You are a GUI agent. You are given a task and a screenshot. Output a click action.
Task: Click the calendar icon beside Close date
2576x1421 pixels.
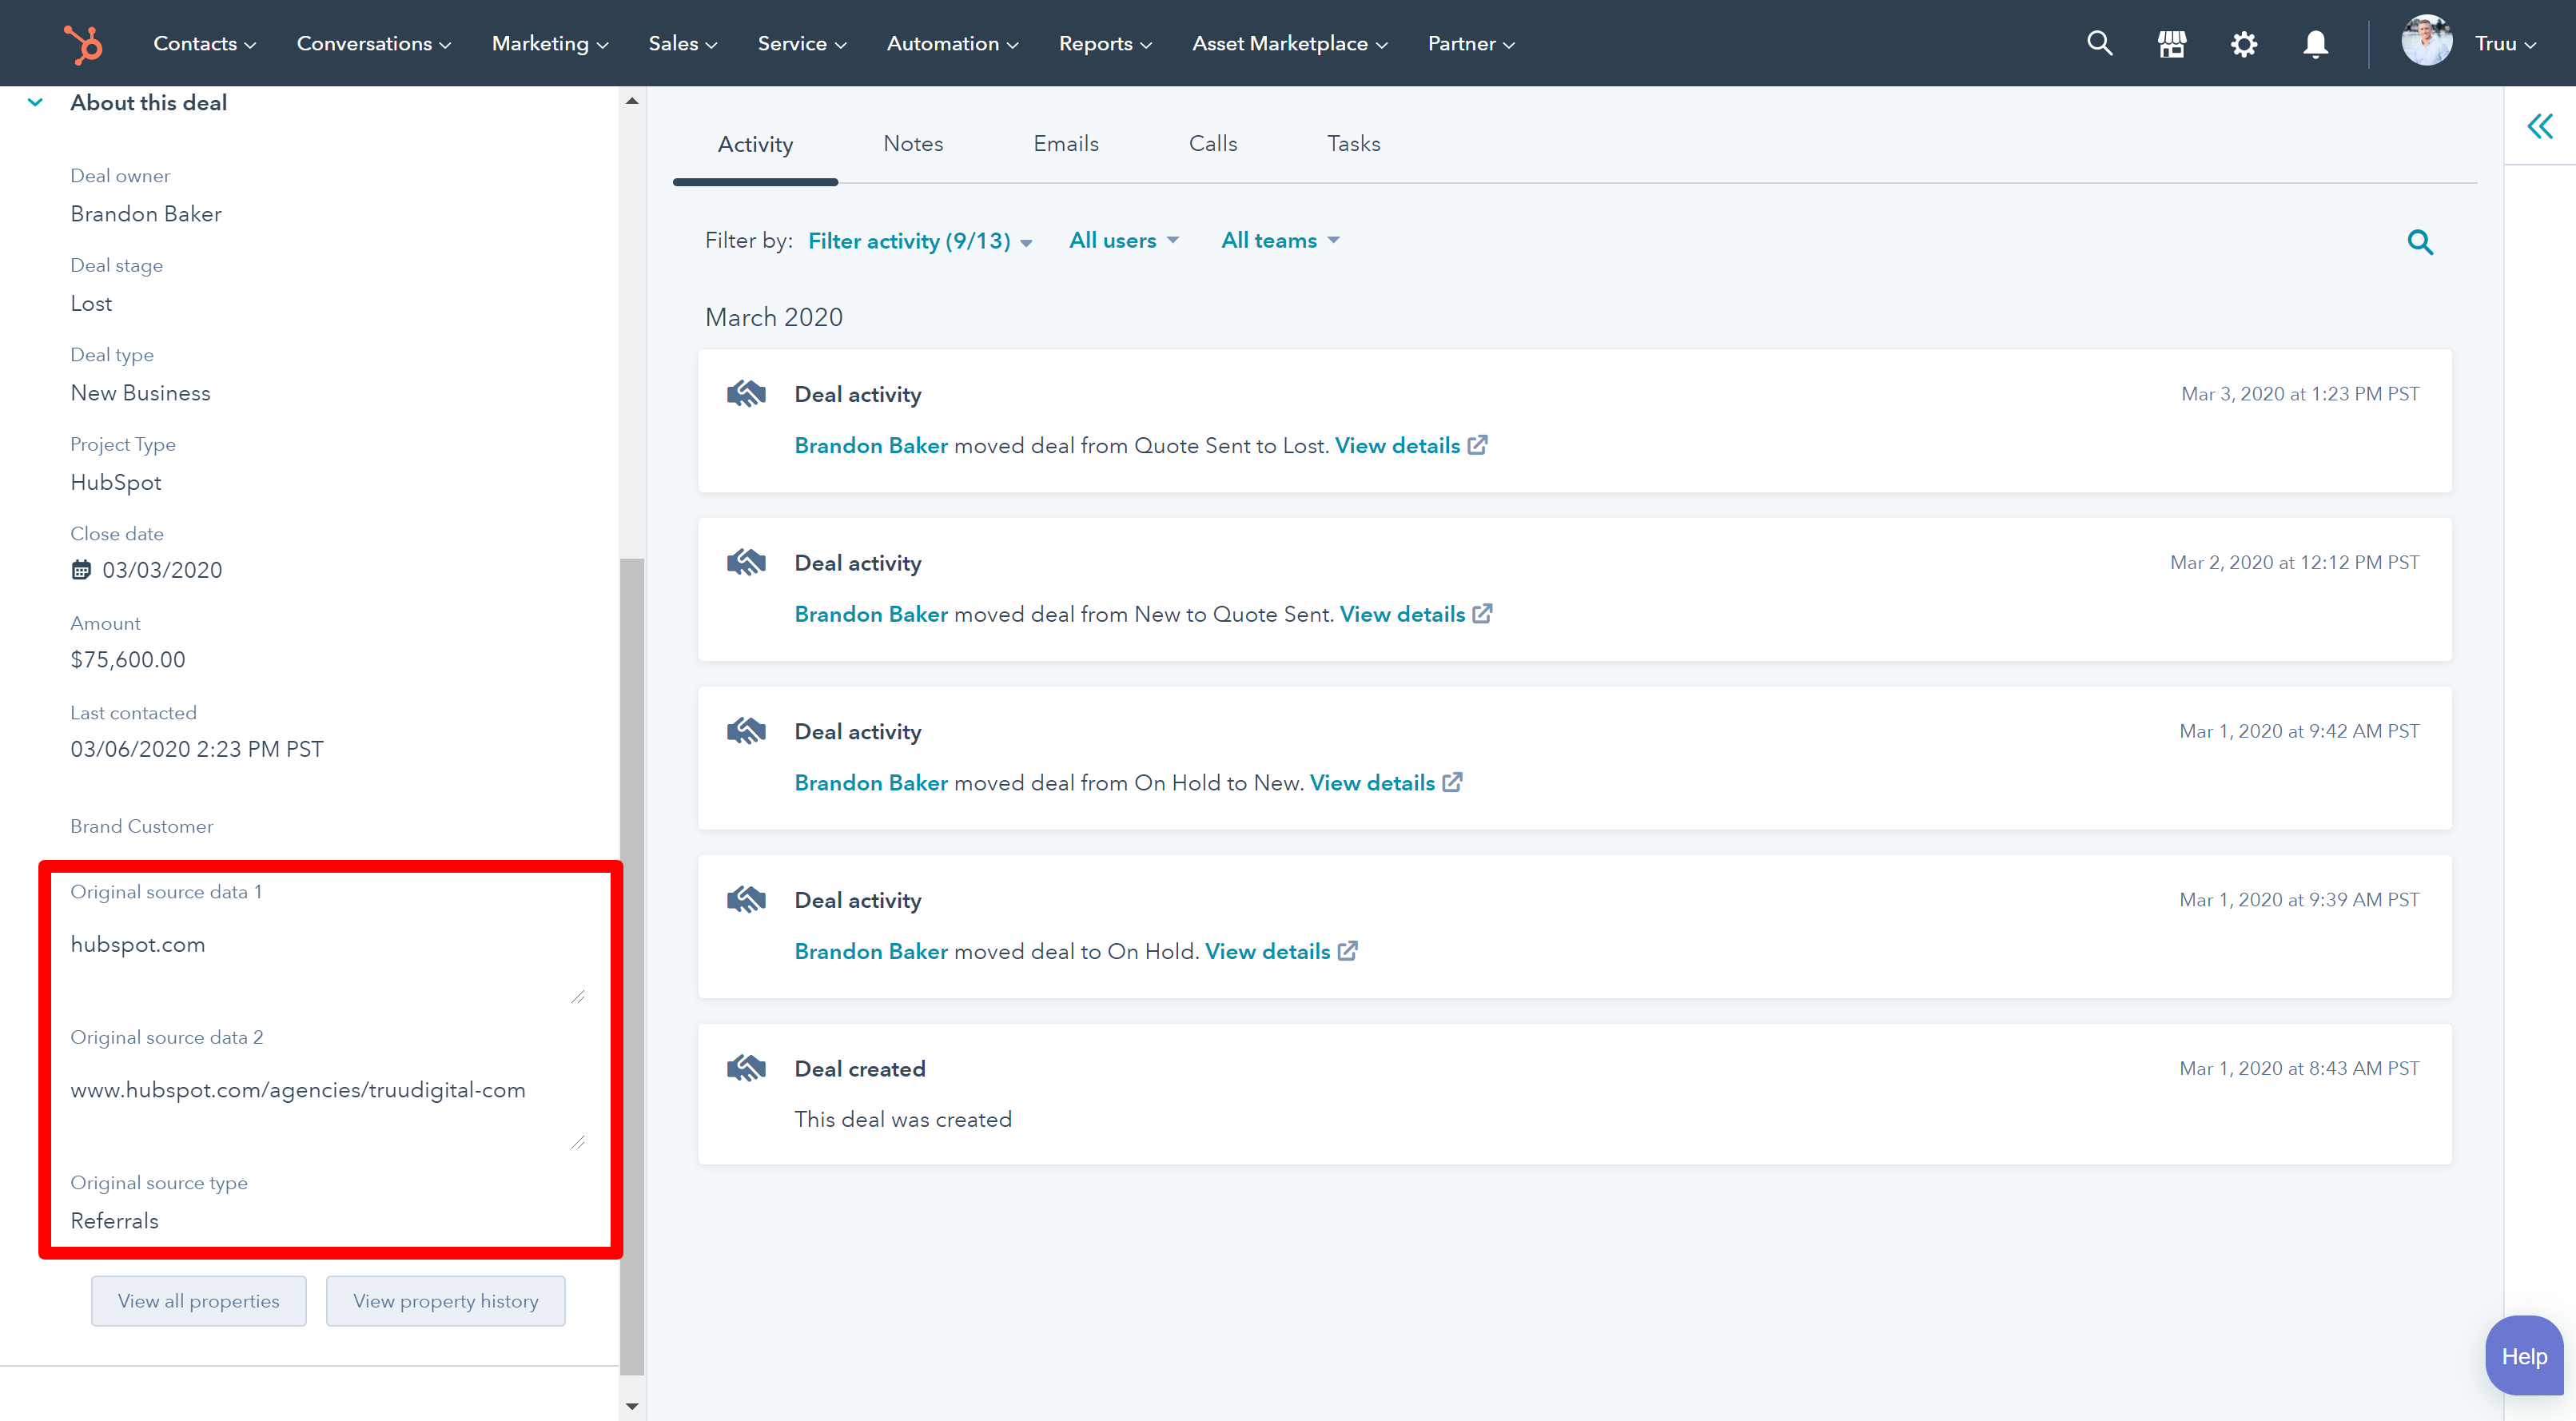(81, 570)
